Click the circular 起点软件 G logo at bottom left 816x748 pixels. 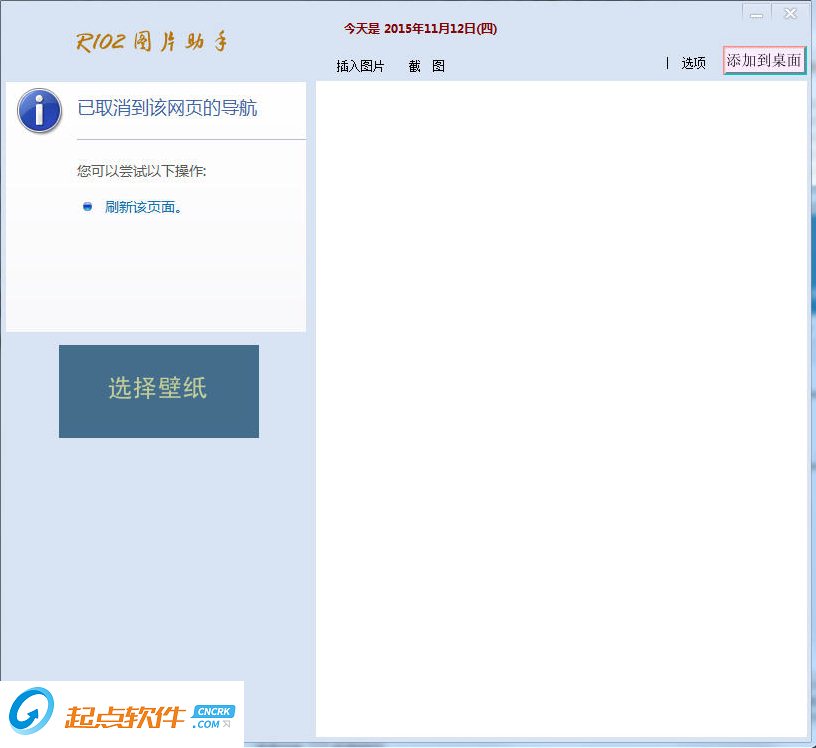point(31,713)
